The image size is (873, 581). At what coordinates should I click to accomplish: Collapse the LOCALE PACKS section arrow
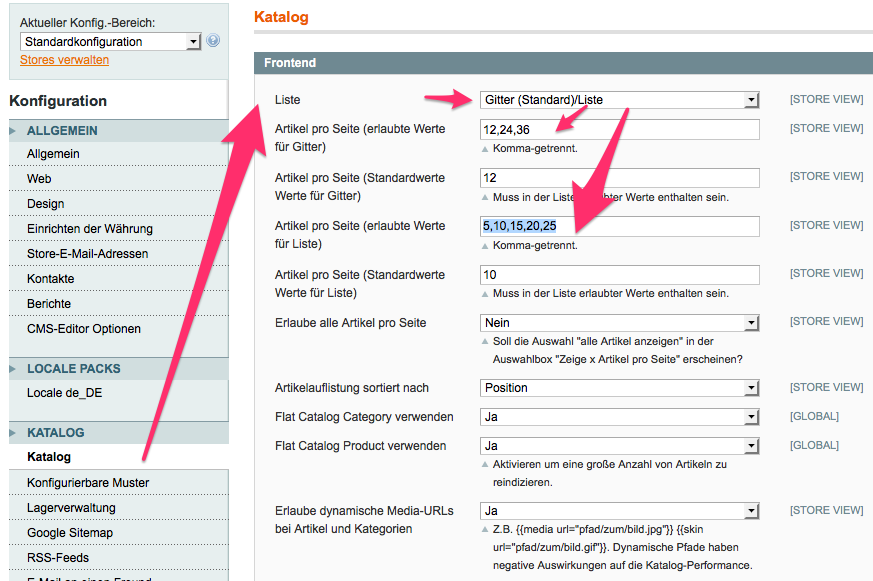coord(13,369)
